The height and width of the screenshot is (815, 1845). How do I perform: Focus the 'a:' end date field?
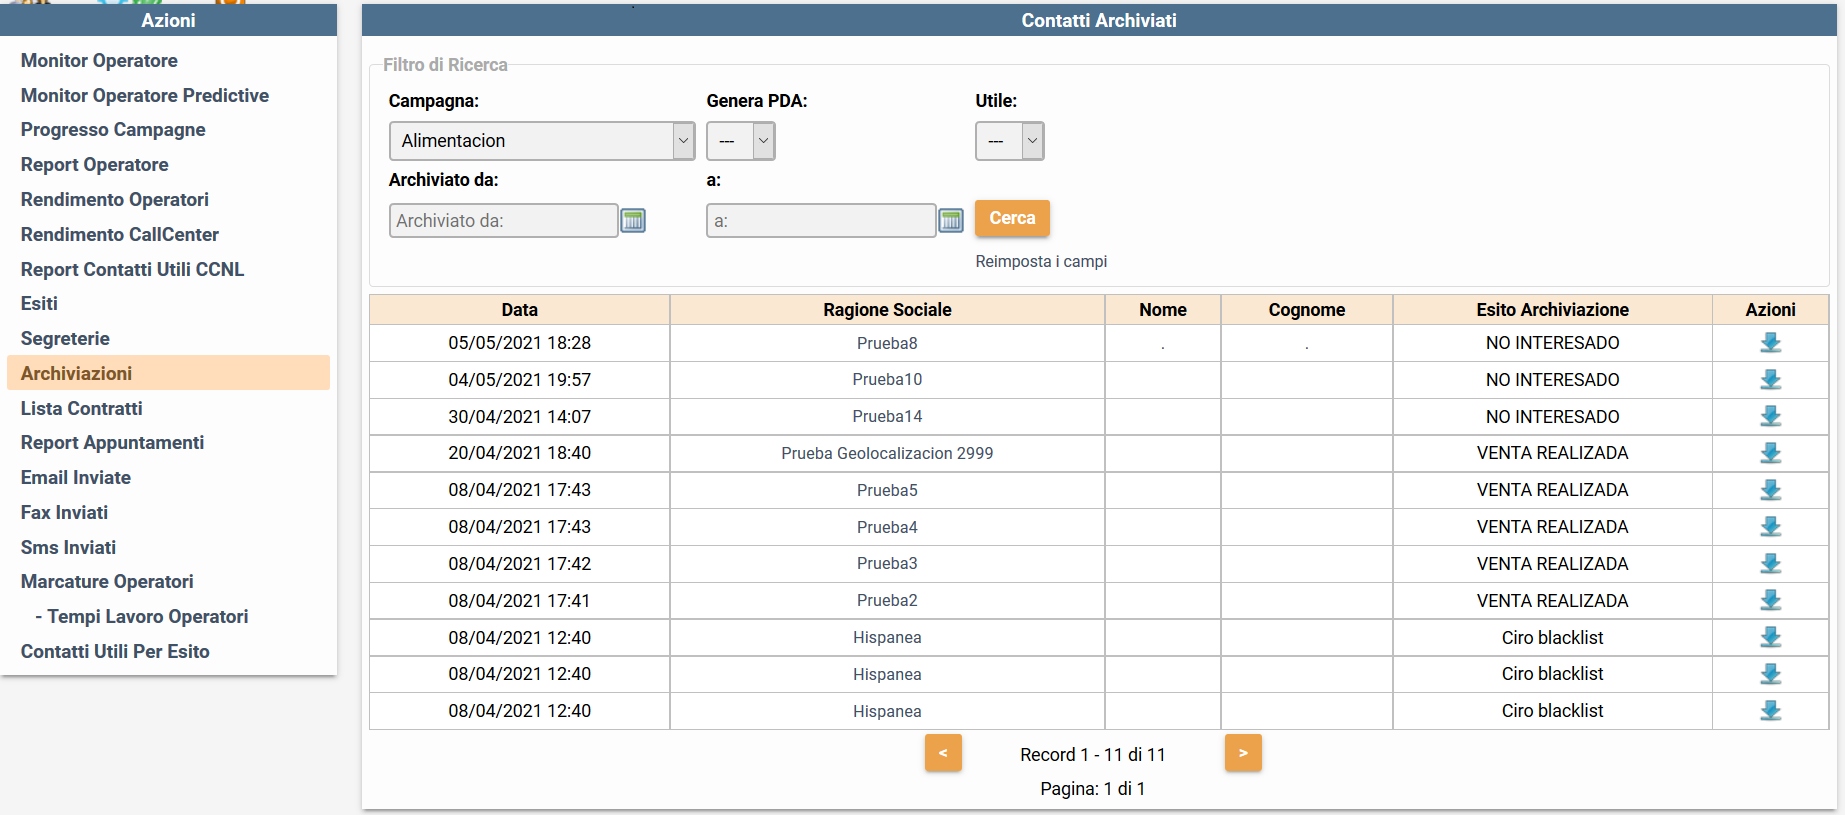[x=821, y=220]
